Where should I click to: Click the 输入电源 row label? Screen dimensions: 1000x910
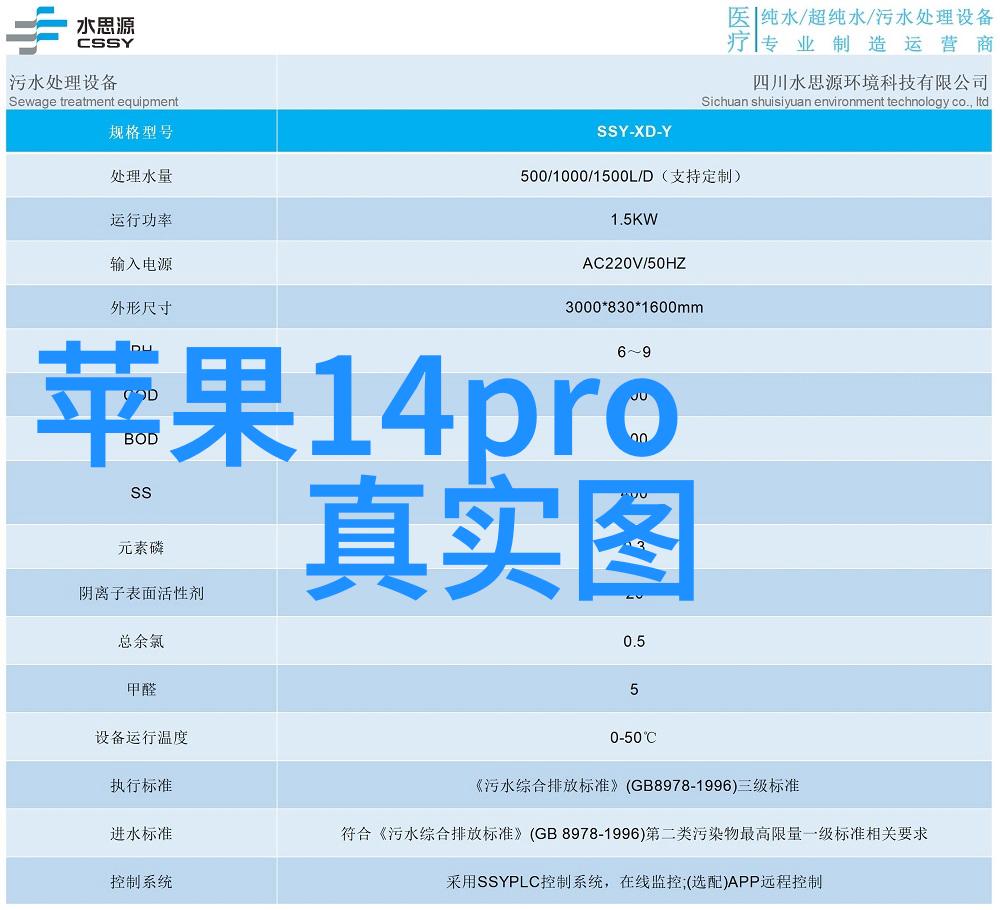point(141,264)
